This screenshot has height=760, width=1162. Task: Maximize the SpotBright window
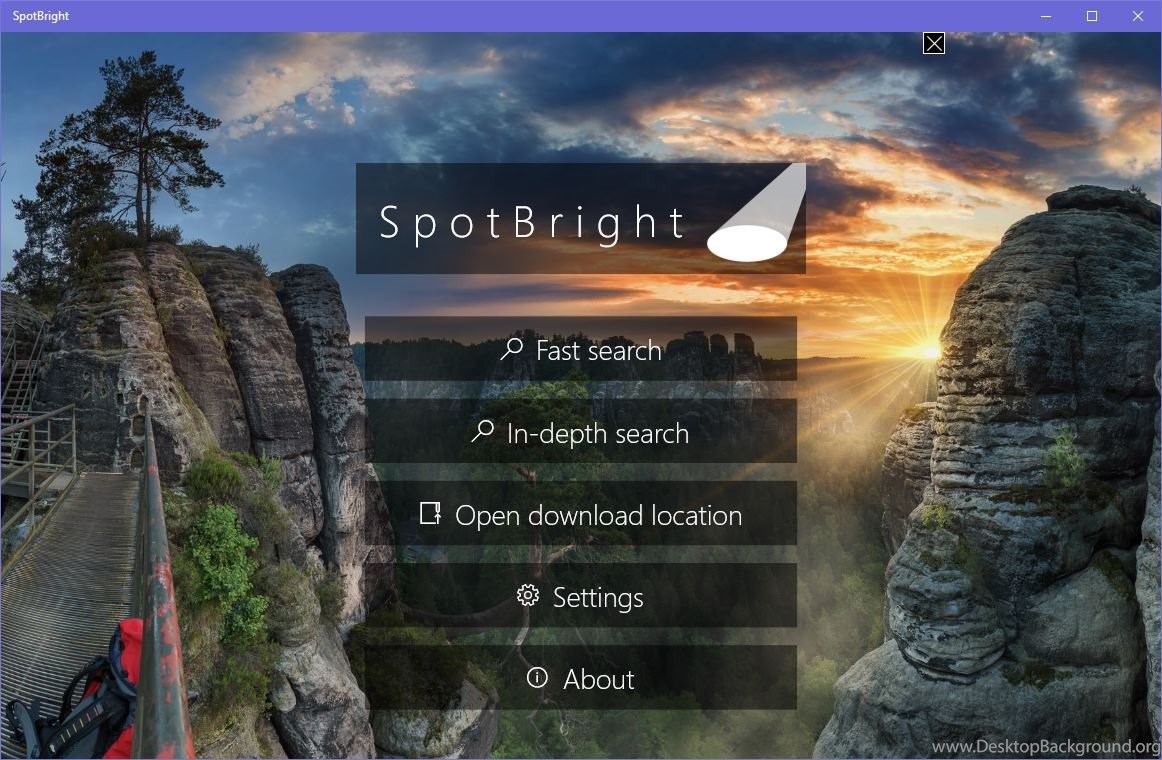1092,16
